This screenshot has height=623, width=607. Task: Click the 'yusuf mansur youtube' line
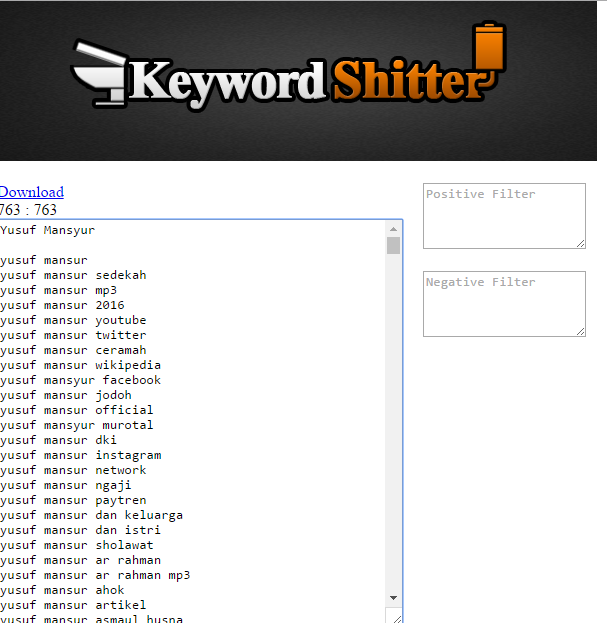click(x=73, y=321)
